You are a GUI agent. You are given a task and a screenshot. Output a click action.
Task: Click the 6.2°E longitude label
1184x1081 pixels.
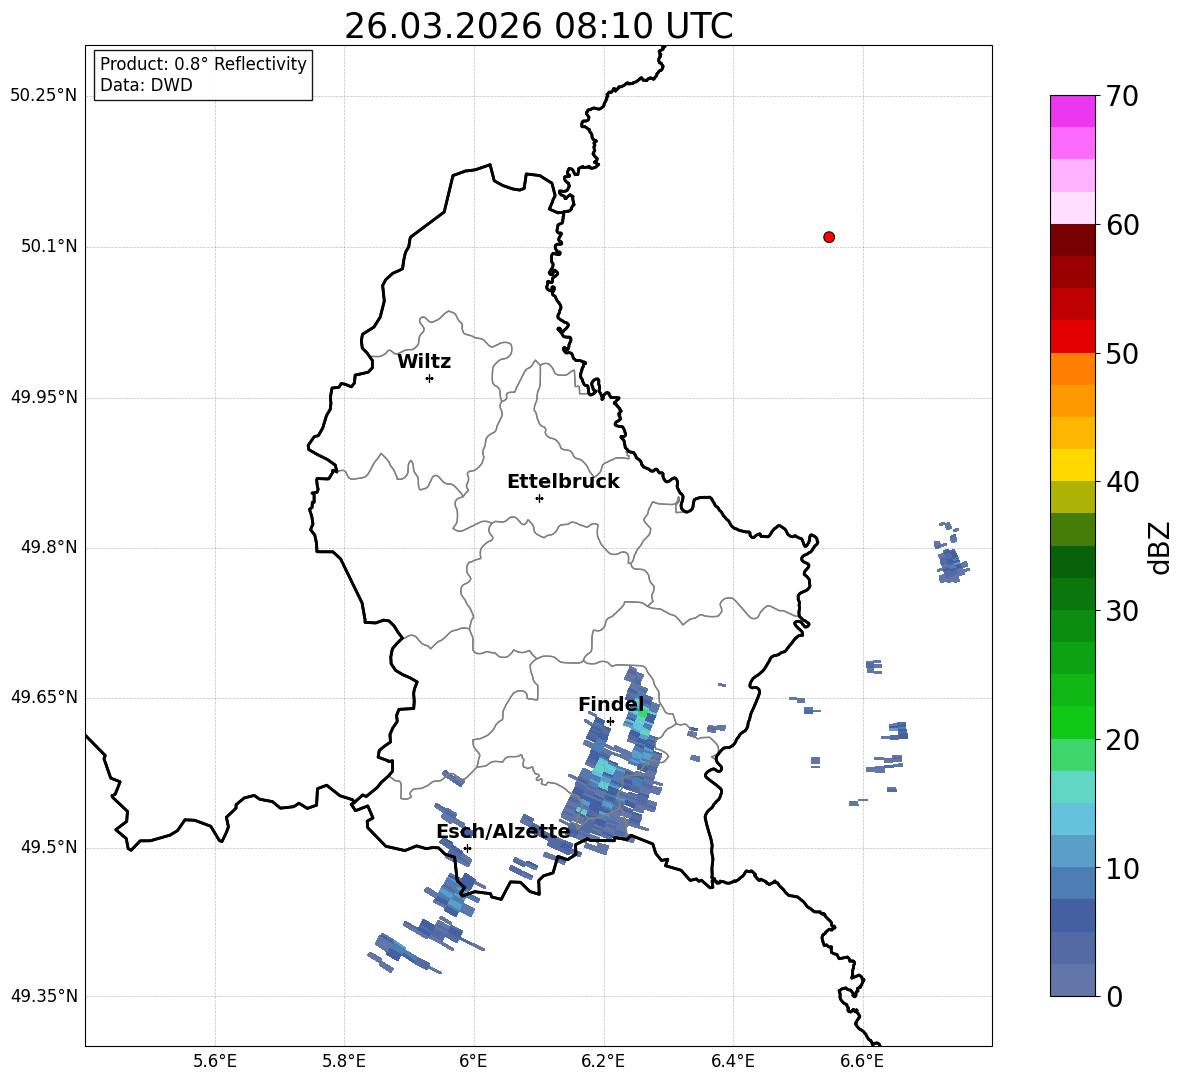tap(603, 1061)
